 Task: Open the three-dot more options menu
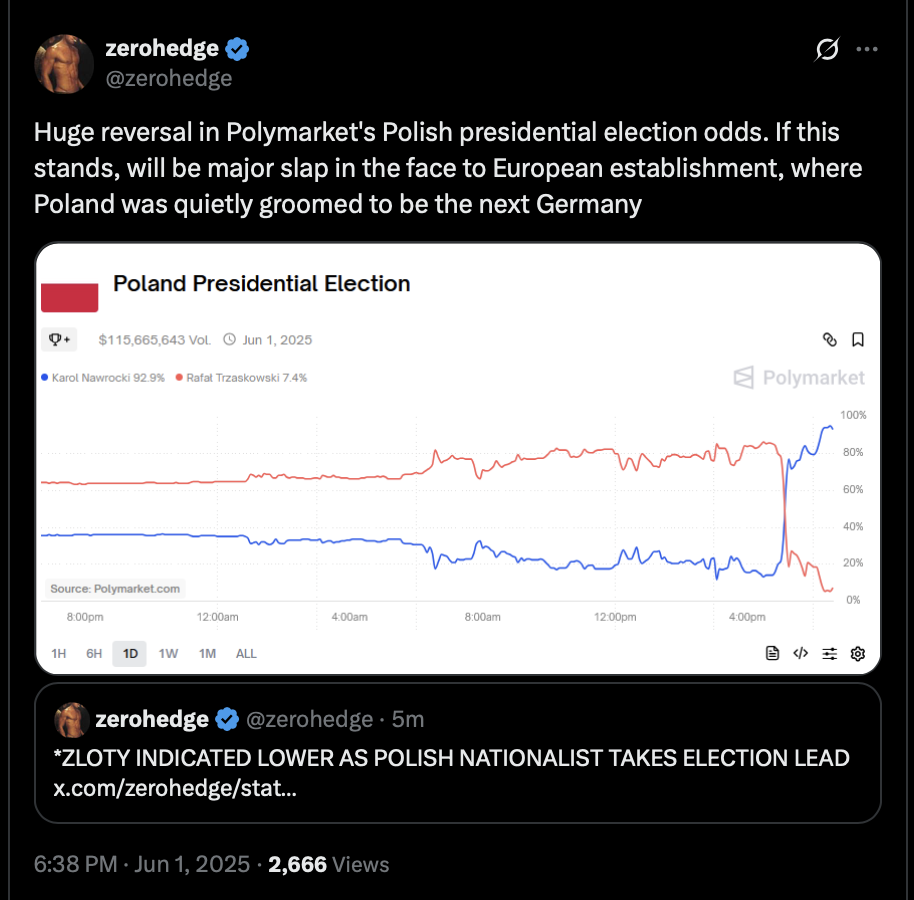pos(867,50)
